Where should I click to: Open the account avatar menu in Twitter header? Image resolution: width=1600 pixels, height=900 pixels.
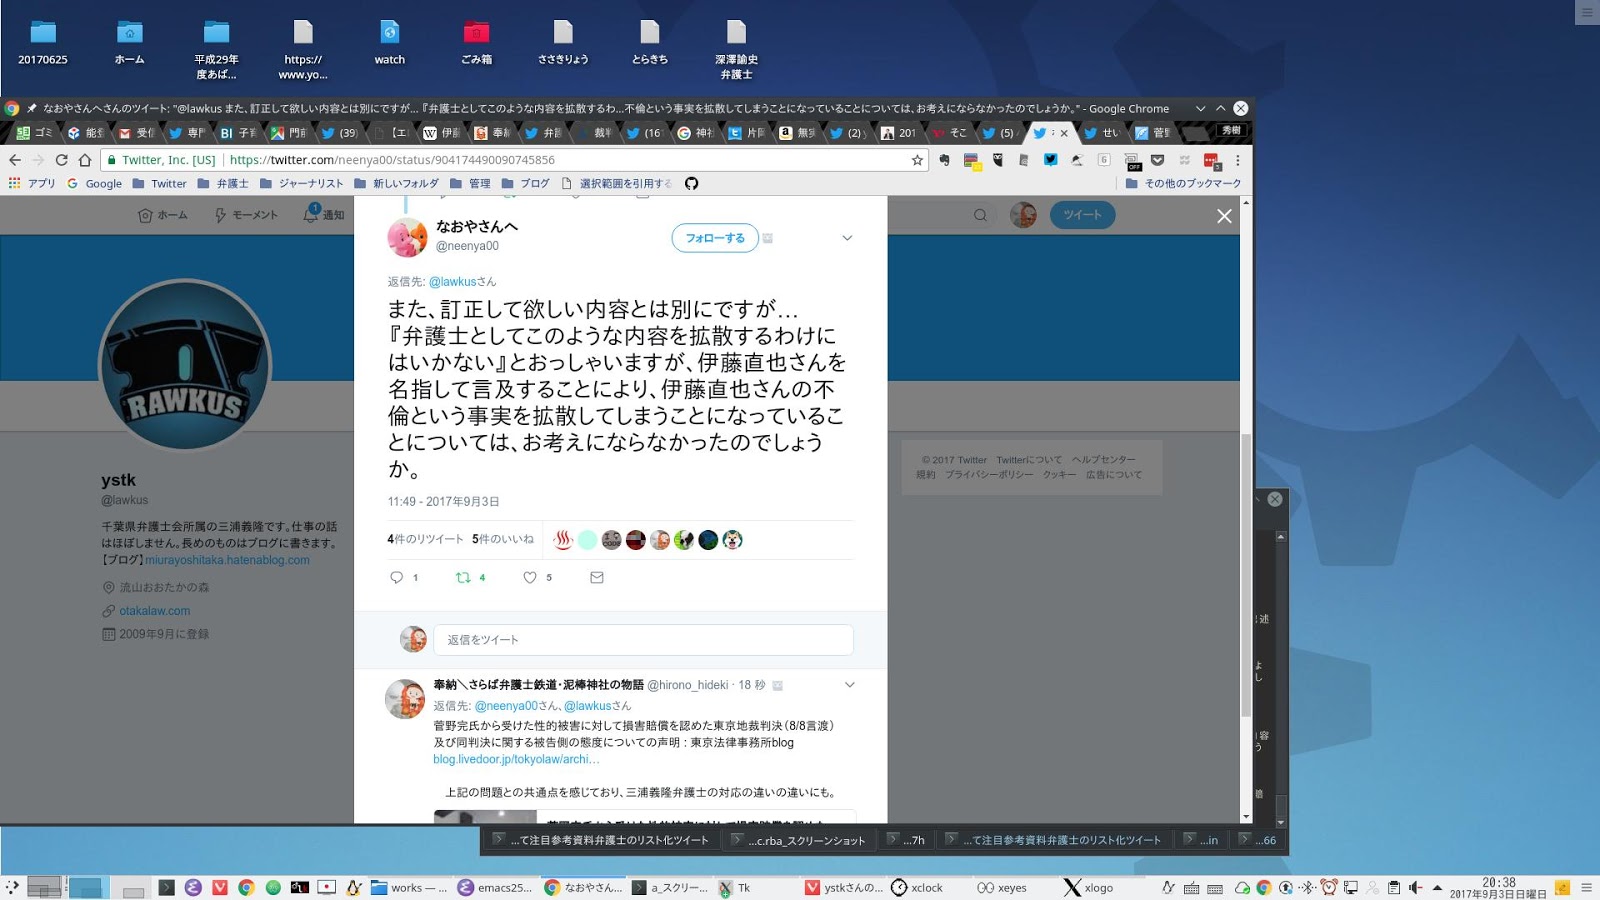coord(1023,215)
